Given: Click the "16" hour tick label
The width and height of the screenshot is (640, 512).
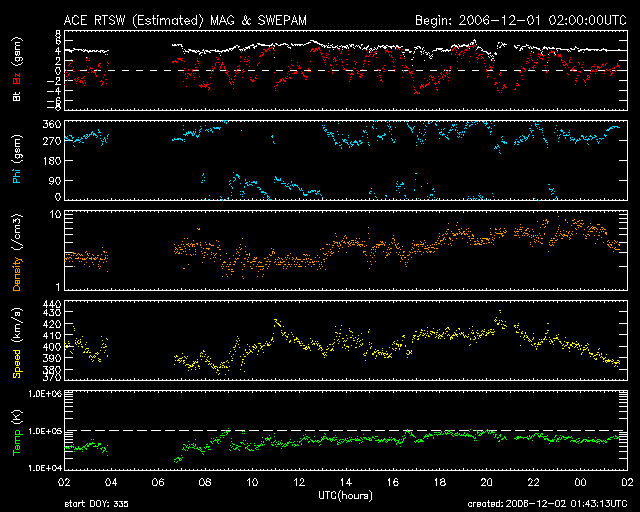Looking at the screenshot, I should (x=393, y=482).
